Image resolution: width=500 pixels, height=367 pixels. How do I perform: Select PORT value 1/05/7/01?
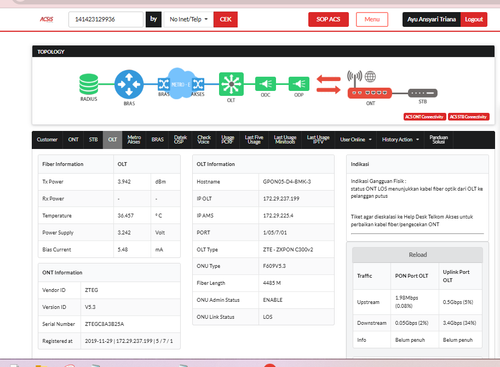[x=275, y=233]
